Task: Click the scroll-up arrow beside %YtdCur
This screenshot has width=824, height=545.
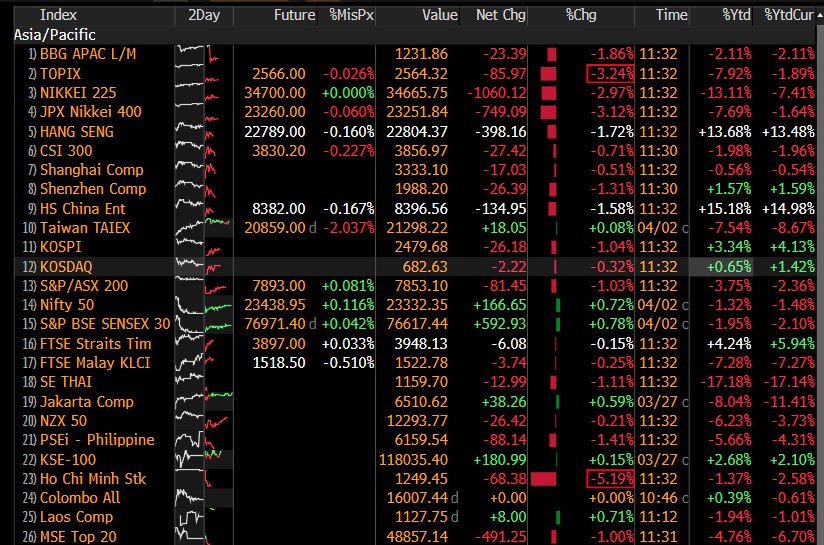Action: (819, 16)
